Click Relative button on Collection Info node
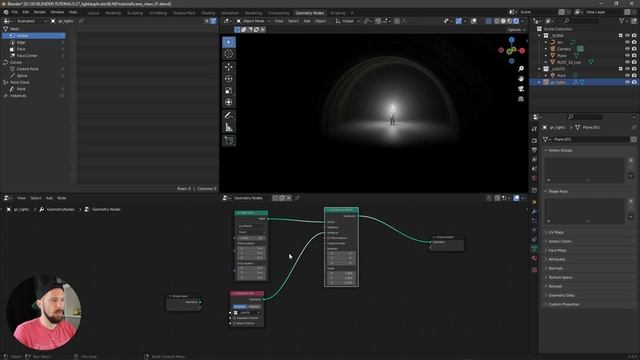Viewport: 640px width, 360px height. [x=254, y=307]
